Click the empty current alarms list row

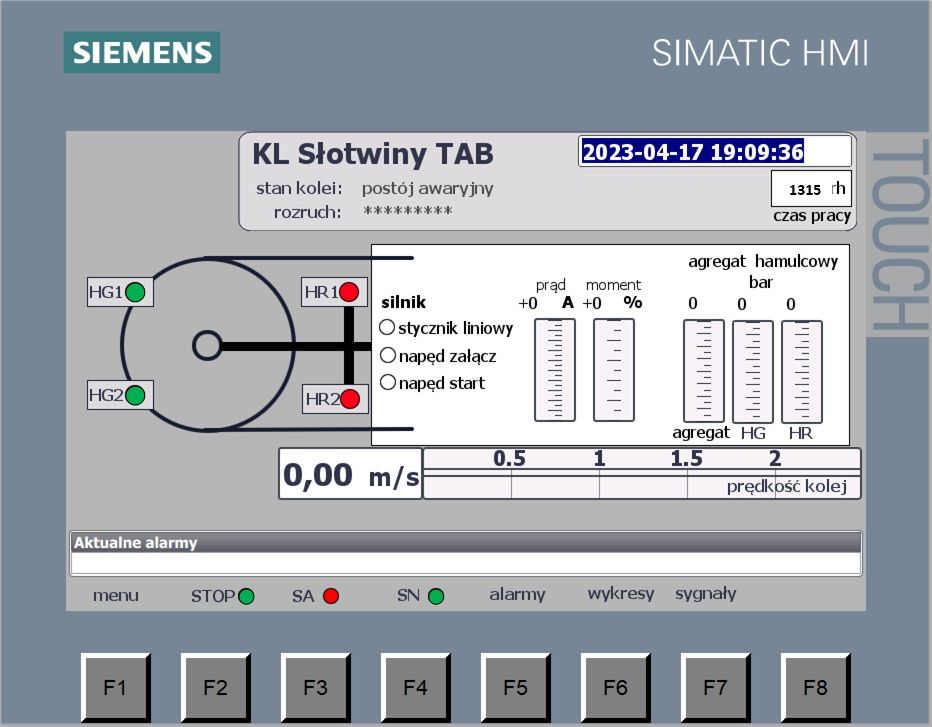pos(466,563)
